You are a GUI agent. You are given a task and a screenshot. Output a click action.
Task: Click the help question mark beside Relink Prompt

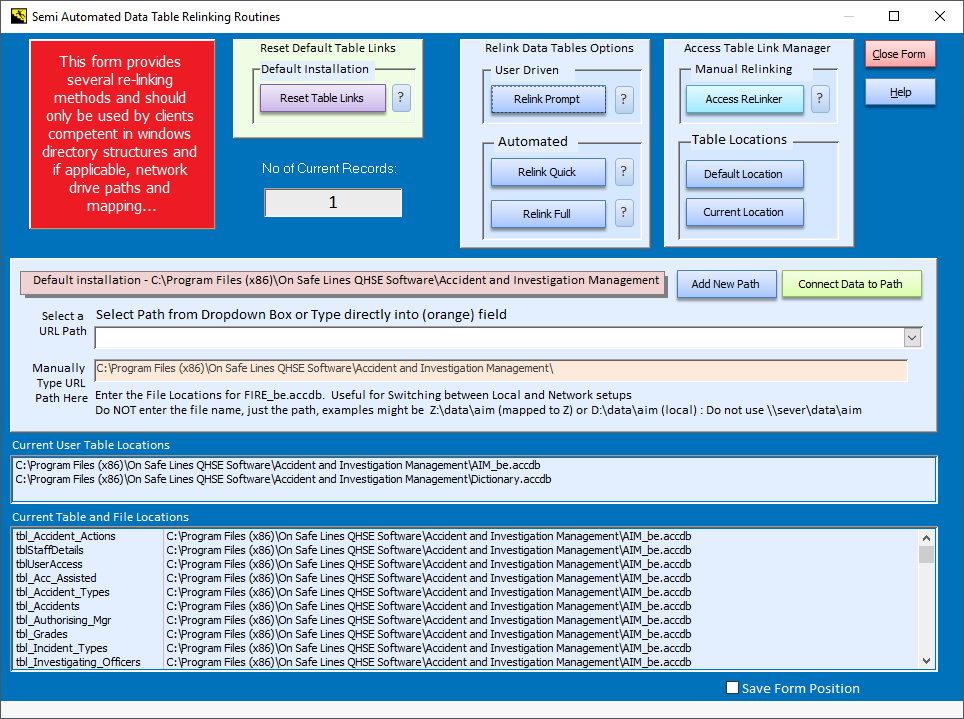(623, 99)
